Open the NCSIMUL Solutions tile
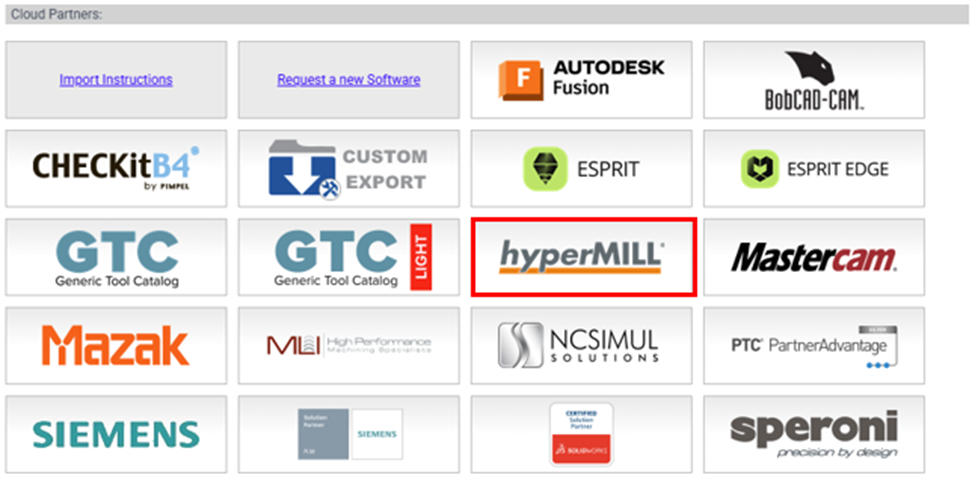This screenshot has height=478, width=975. coord(581,346)
